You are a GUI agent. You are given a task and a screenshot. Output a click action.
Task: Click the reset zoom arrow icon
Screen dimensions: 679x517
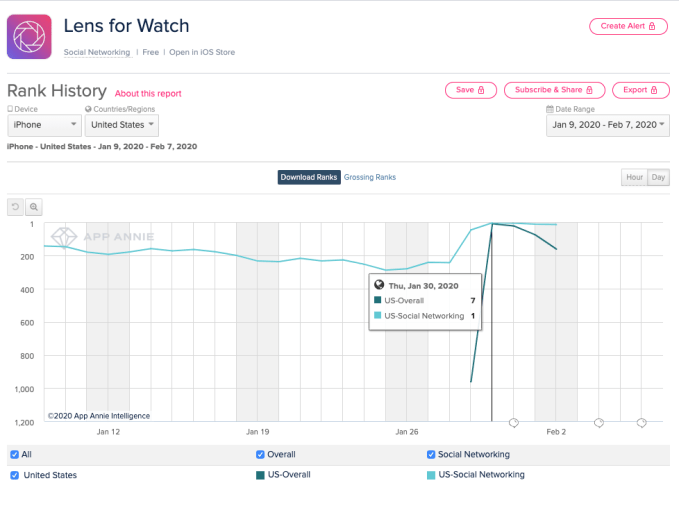[x=15, y=207]
